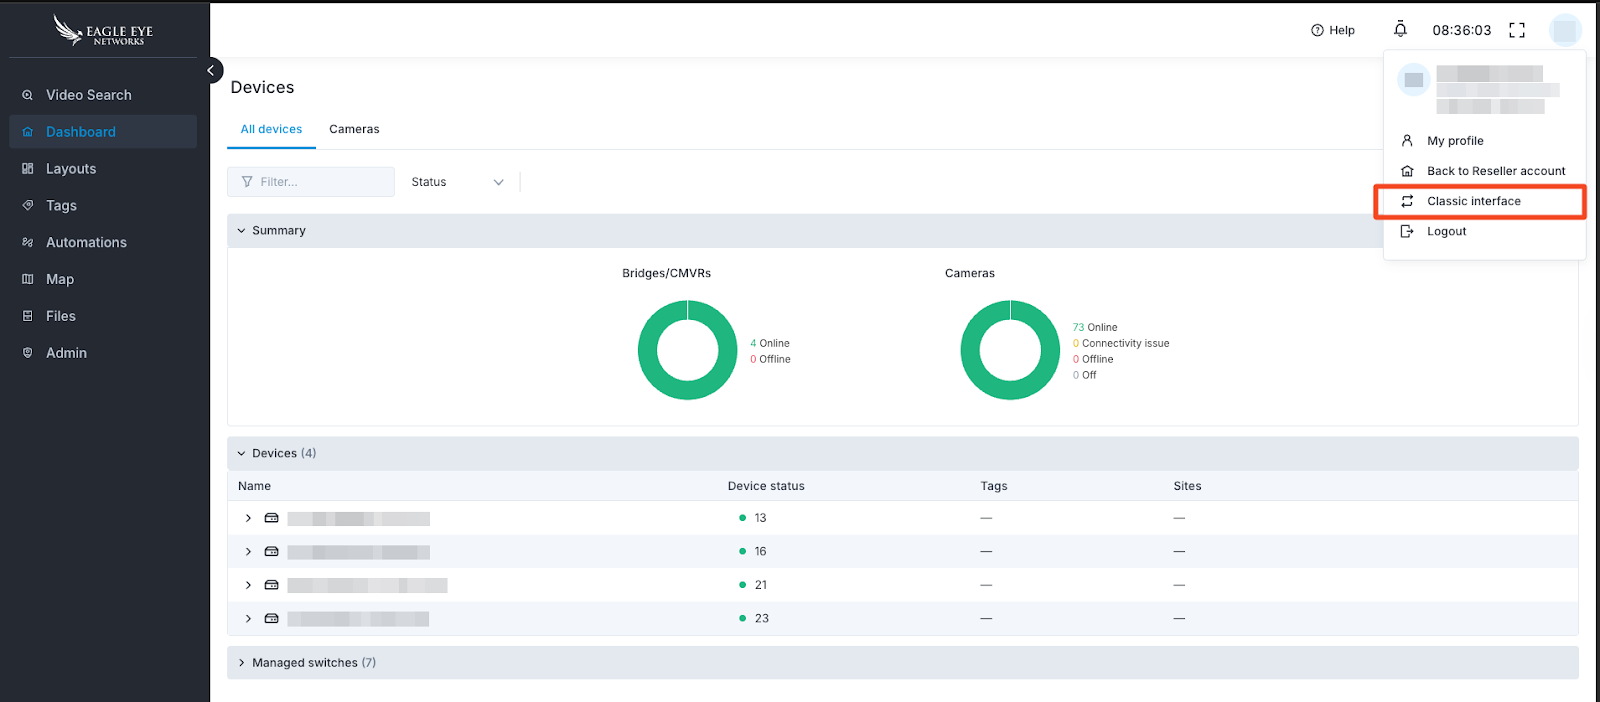Expand the device row with 13 cameras

point(248,518)
